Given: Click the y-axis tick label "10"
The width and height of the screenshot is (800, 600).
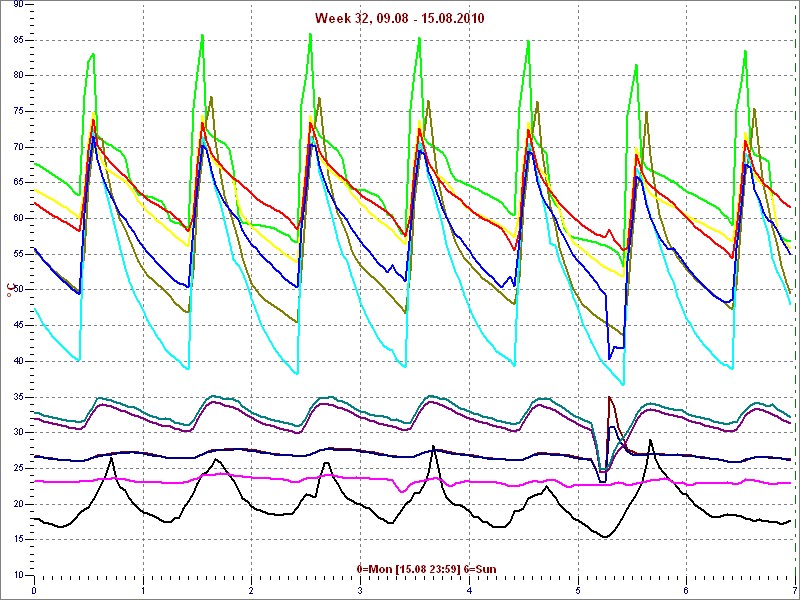Looking at the screenshot, I should pyautogui.click(x=18, y=576).
